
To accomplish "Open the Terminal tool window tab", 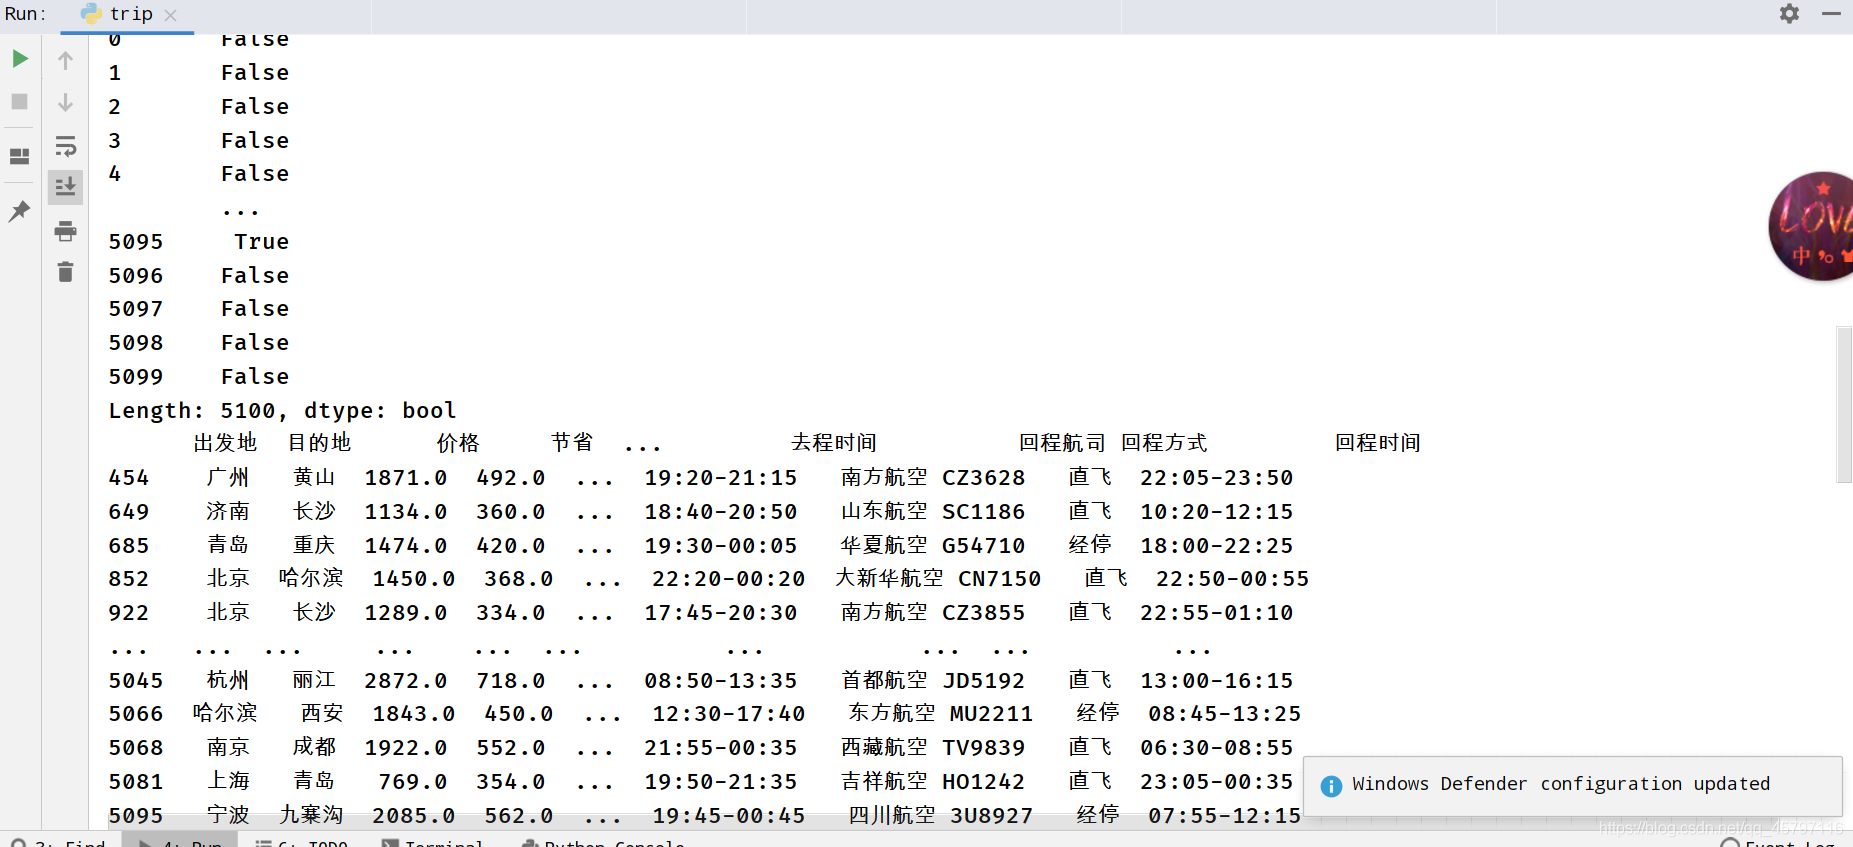I will tap(432, 841).
